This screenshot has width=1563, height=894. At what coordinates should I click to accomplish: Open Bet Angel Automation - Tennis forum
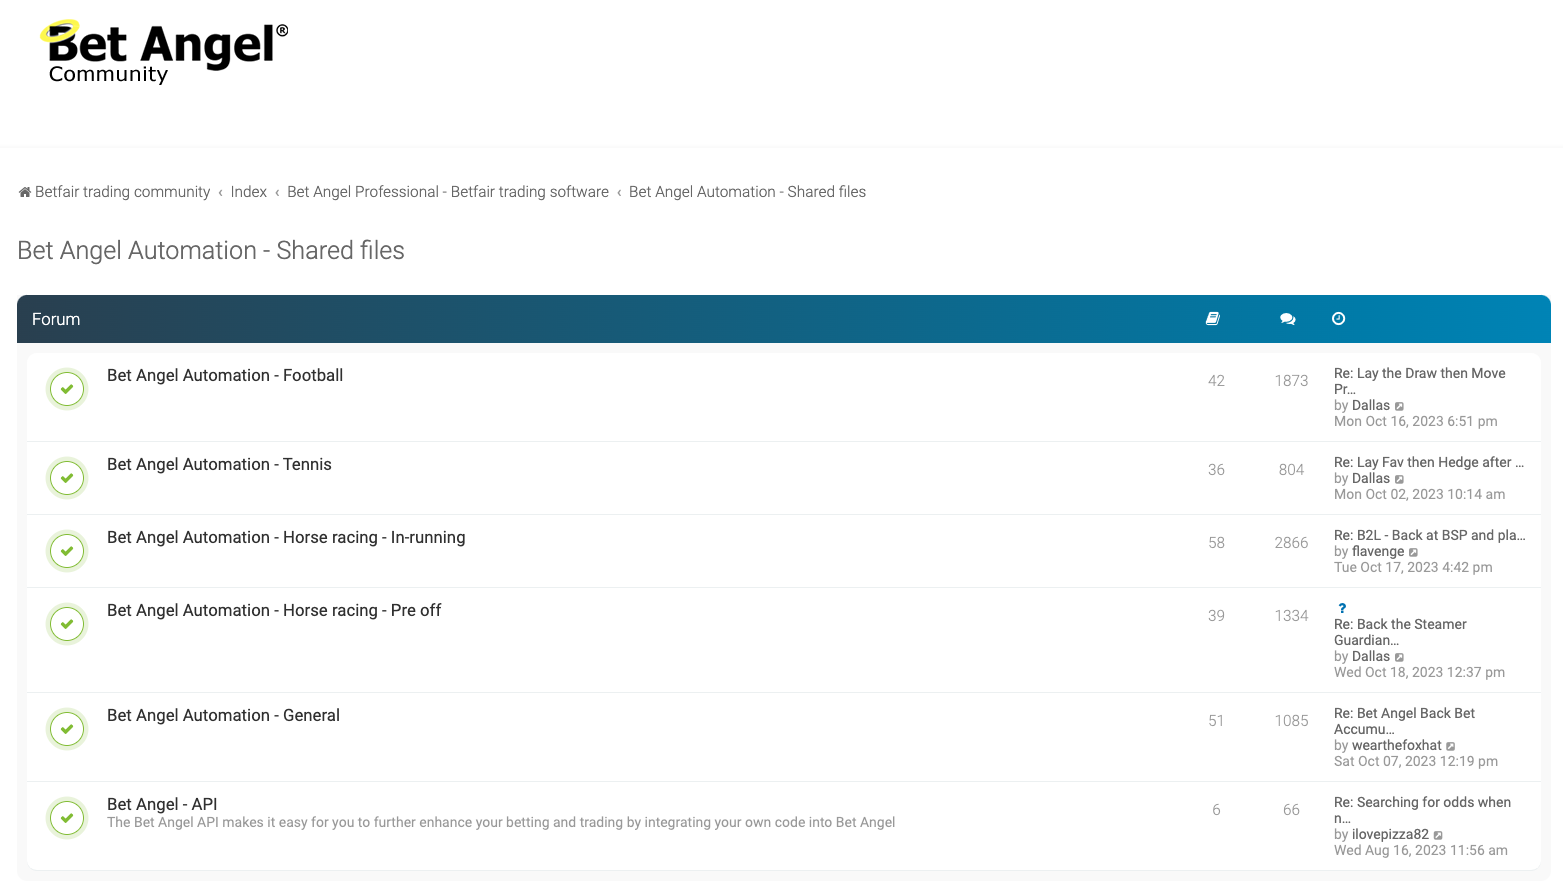click(x=219, y=464)
